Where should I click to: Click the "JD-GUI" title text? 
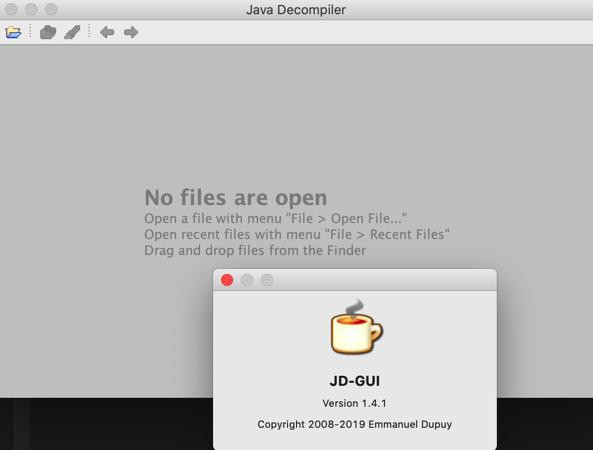355,381
